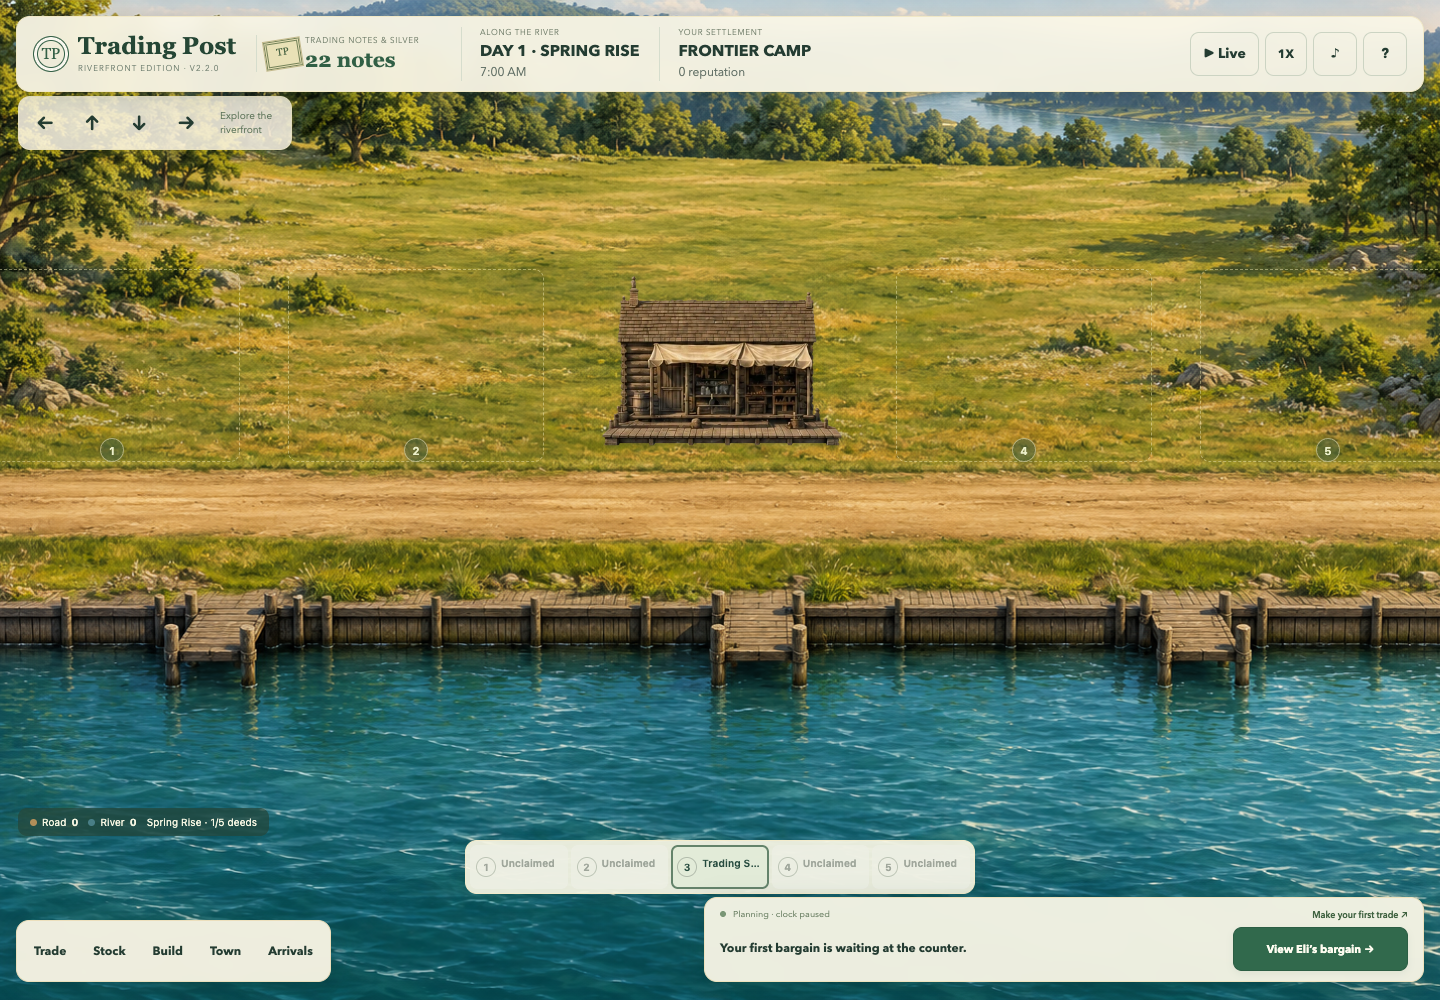Screen dimensions: 1440x1000
Task: Select lot tab 1 Unclaimed
Action: (518, 867)
